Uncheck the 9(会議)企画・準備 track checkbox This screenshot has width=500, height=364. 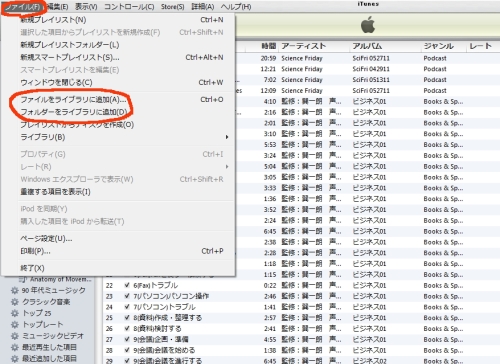coord(127,339)
